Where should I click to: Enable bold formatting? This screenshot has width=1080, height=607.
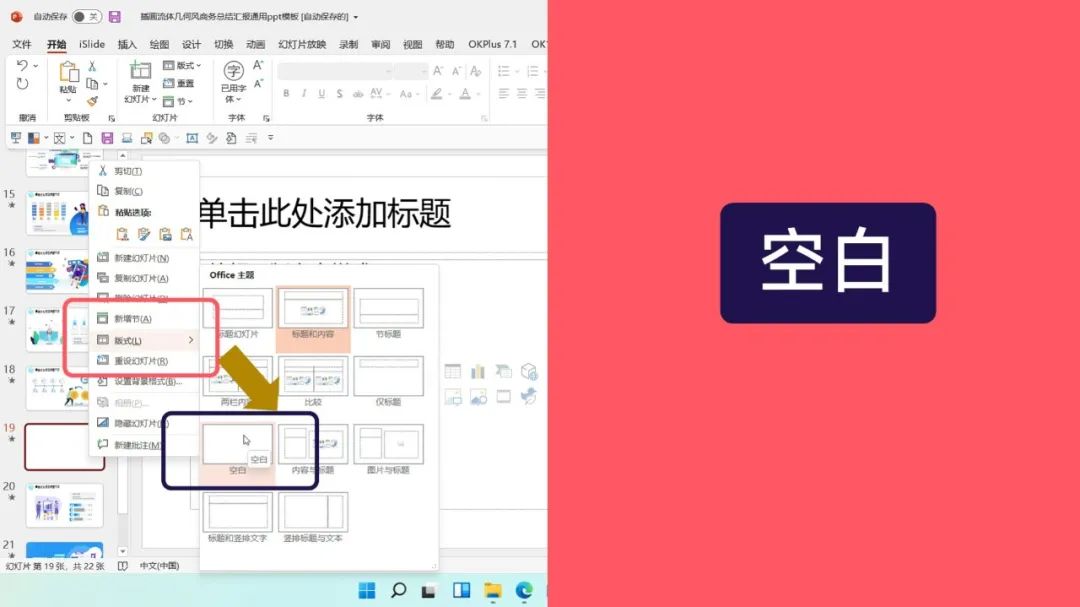click(287, 93)
